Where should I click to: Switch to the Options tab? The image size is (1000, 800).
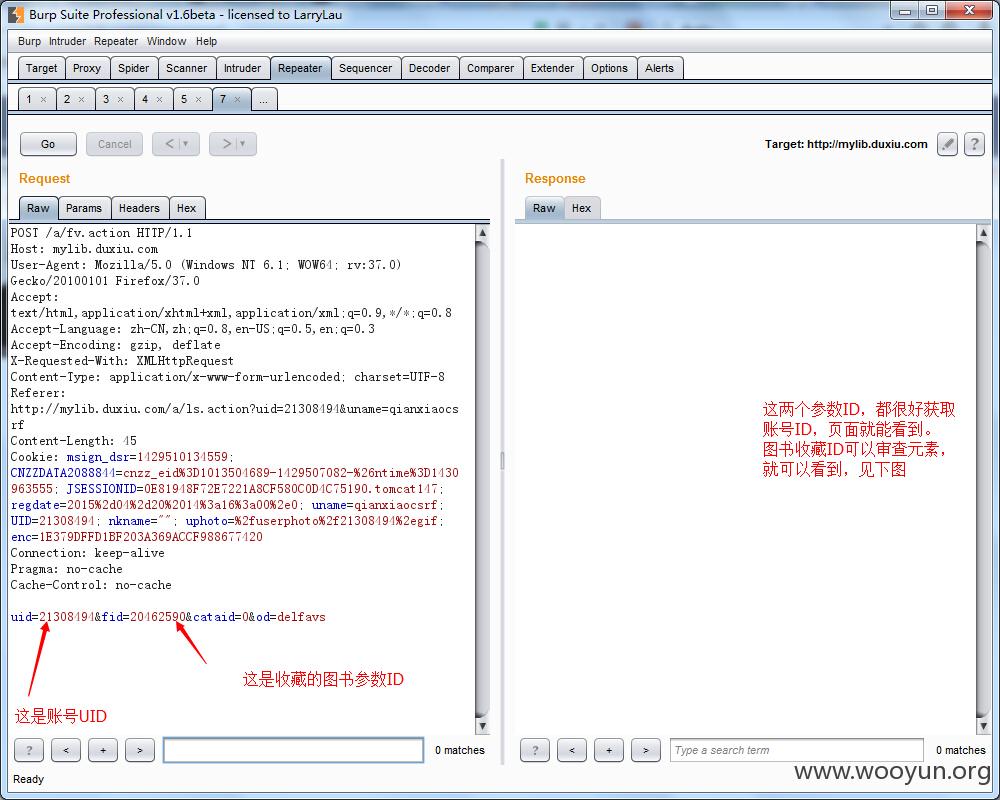[609, 68]
